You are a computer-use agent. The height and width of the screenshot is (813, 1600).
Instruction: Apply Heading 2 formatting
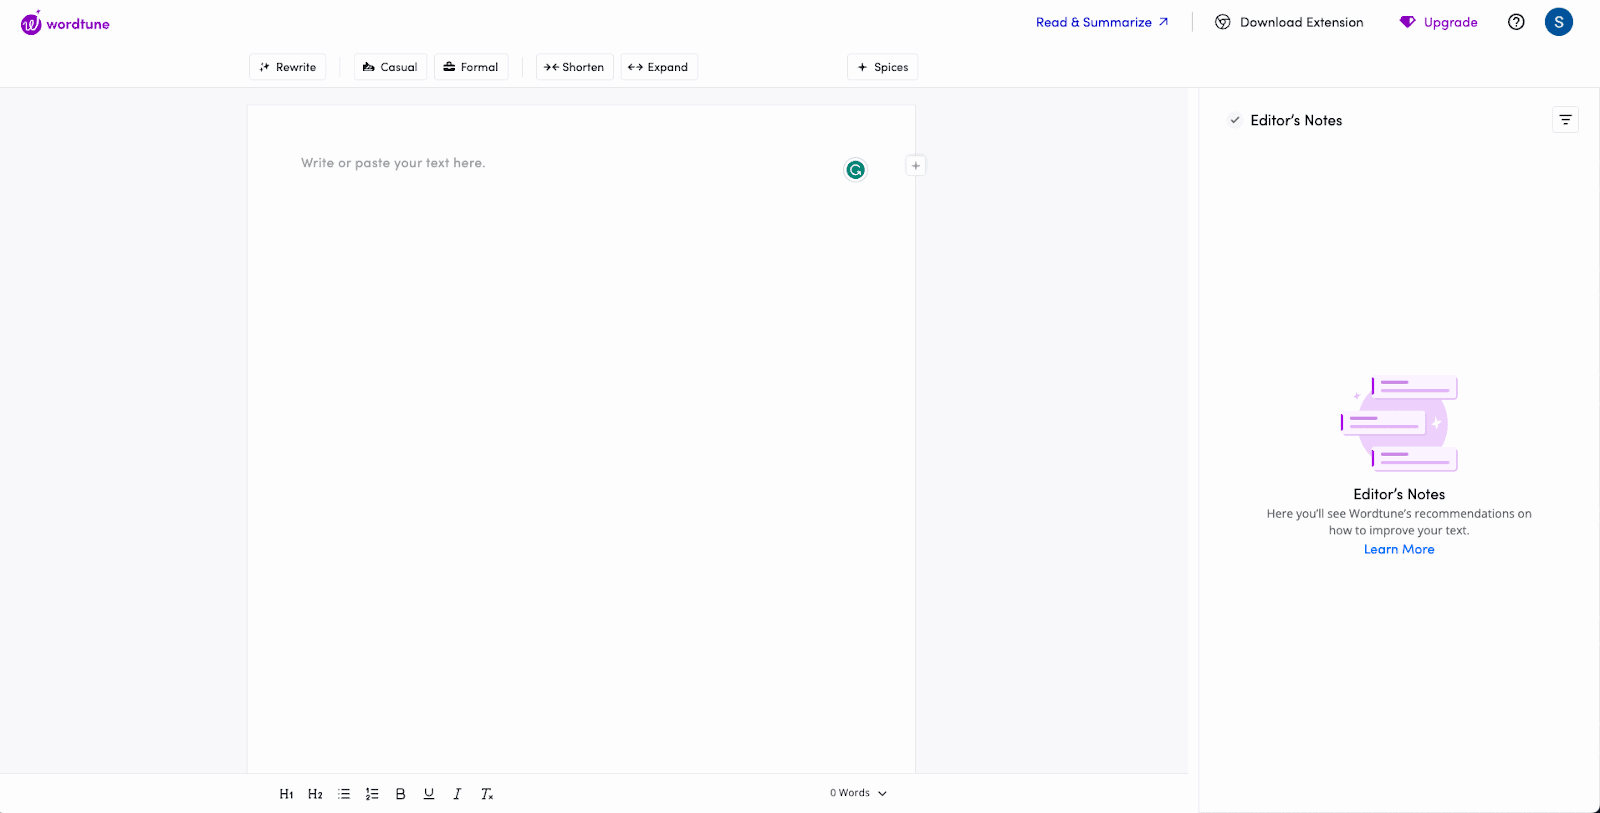pos(315,794)
